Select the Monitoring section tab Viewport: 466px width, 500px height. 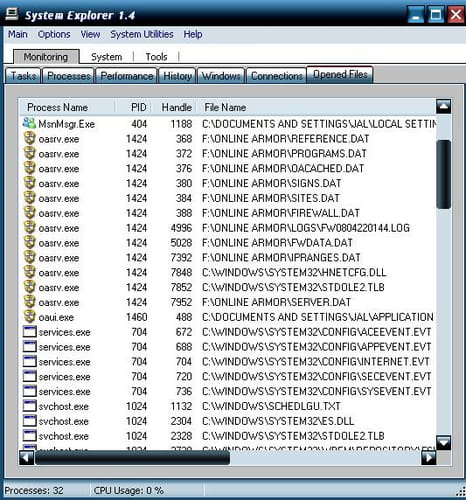46,57
